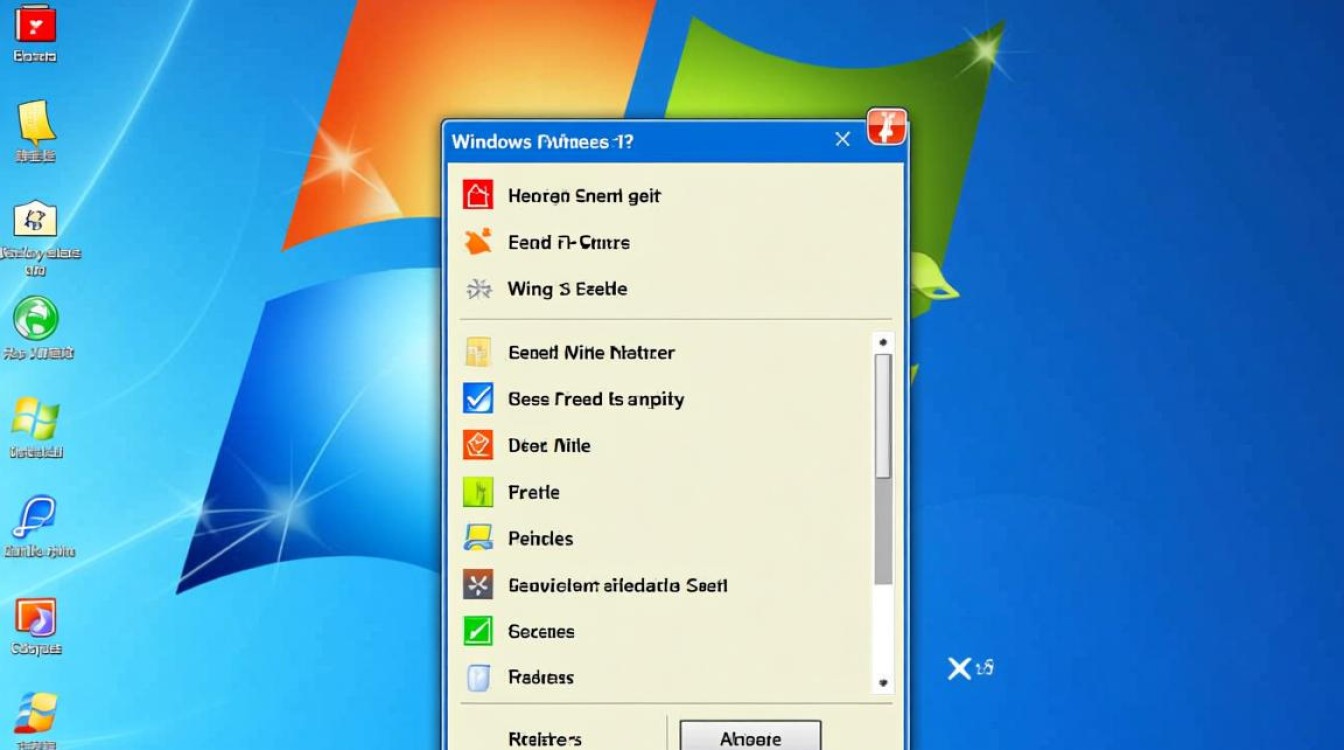Select the Wing S Ezetle menu entry
Viewport: 1344px width, 750px height.
click(x=567, y=289)
